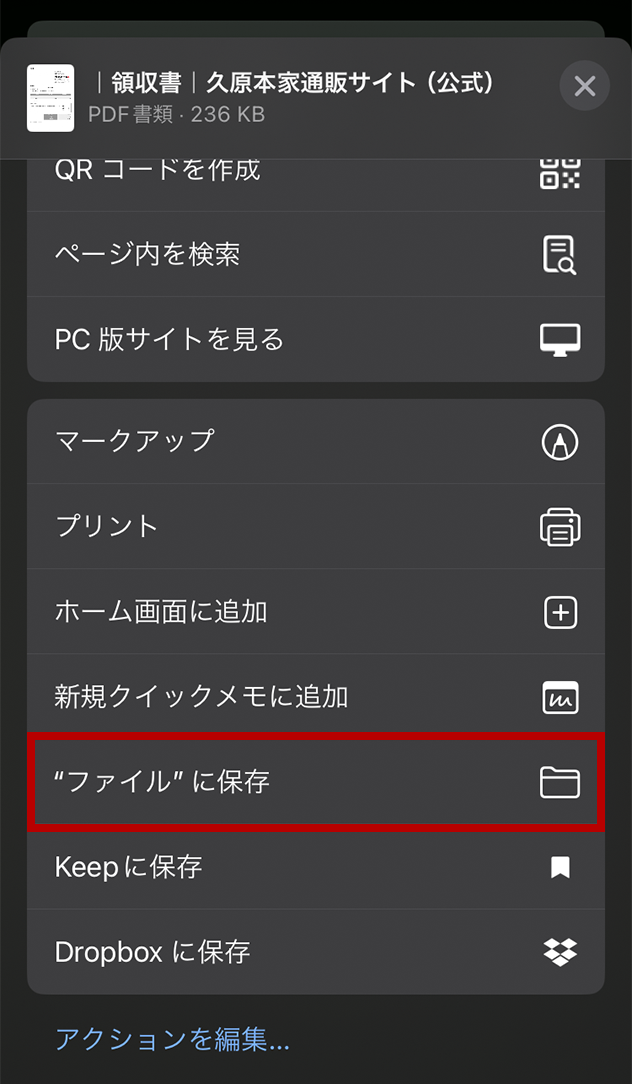This screenshot has width=632, height=1084.
Task: Tap the QR code icon
Action: pos(559,173)
